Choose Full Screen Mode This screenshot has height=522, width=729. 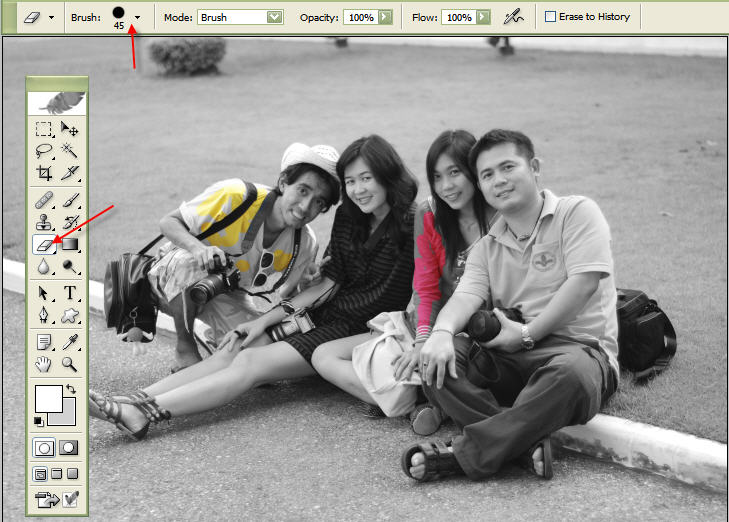tap(73, 474)
